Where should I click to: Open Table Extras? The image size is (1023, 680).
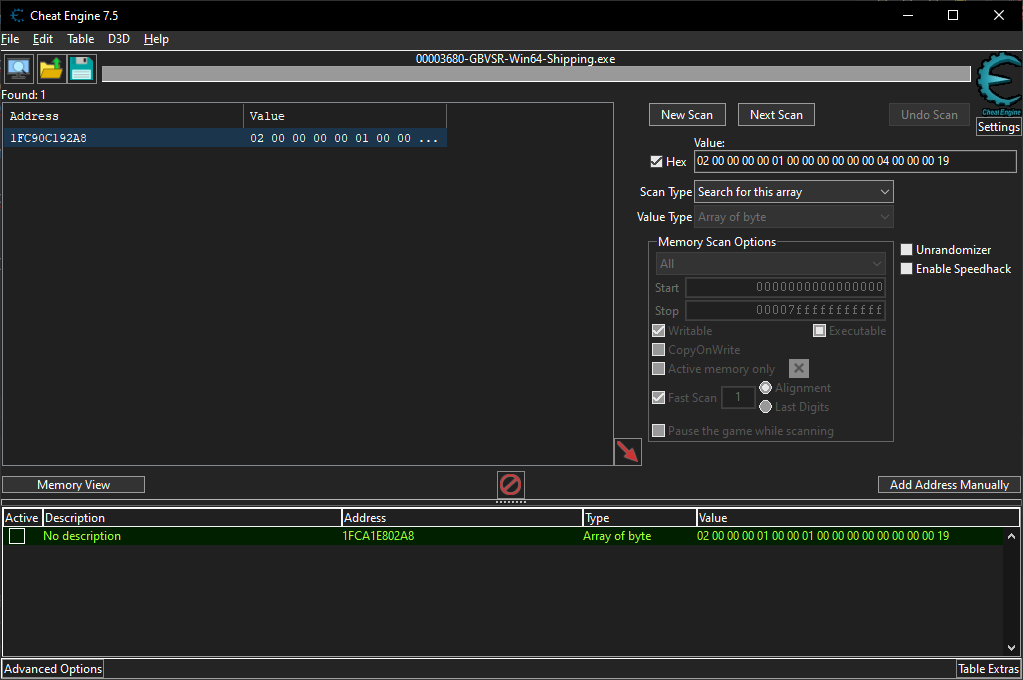click(x=988, y=669)
